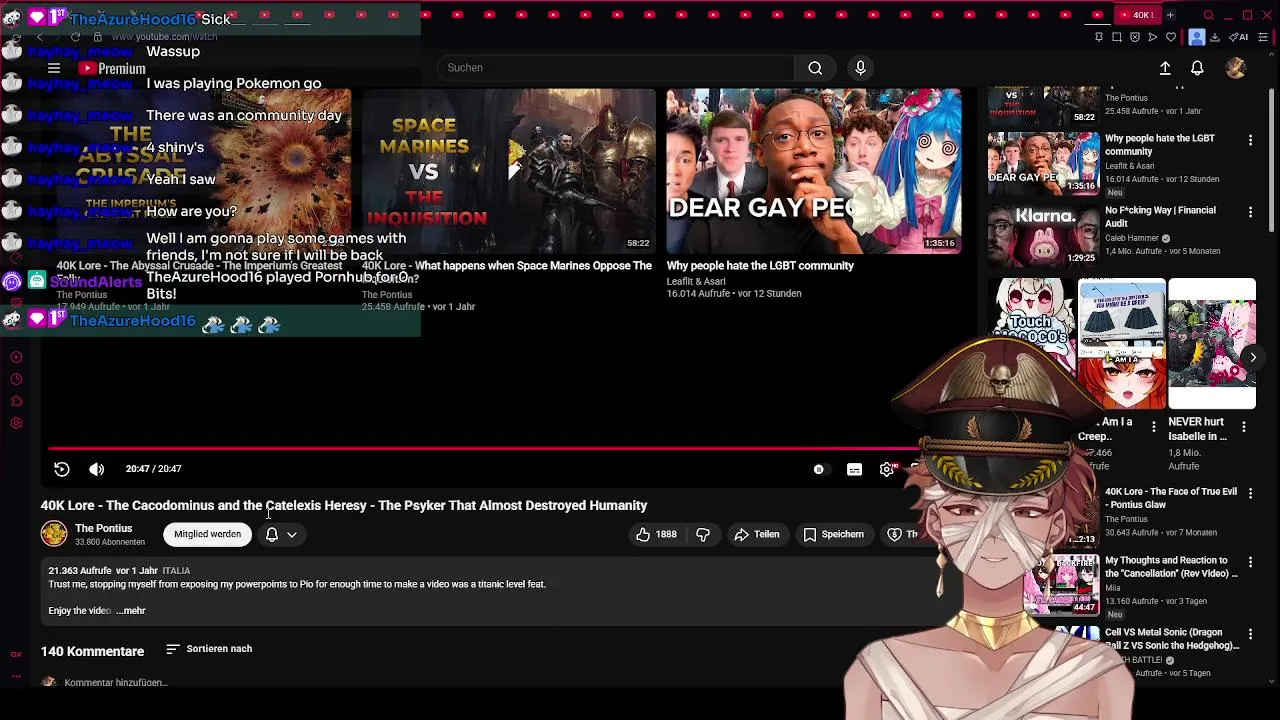This screenshot has width=1280, height=720.
Task: Open the Teilen share dialog
Action: click(756, 534)
